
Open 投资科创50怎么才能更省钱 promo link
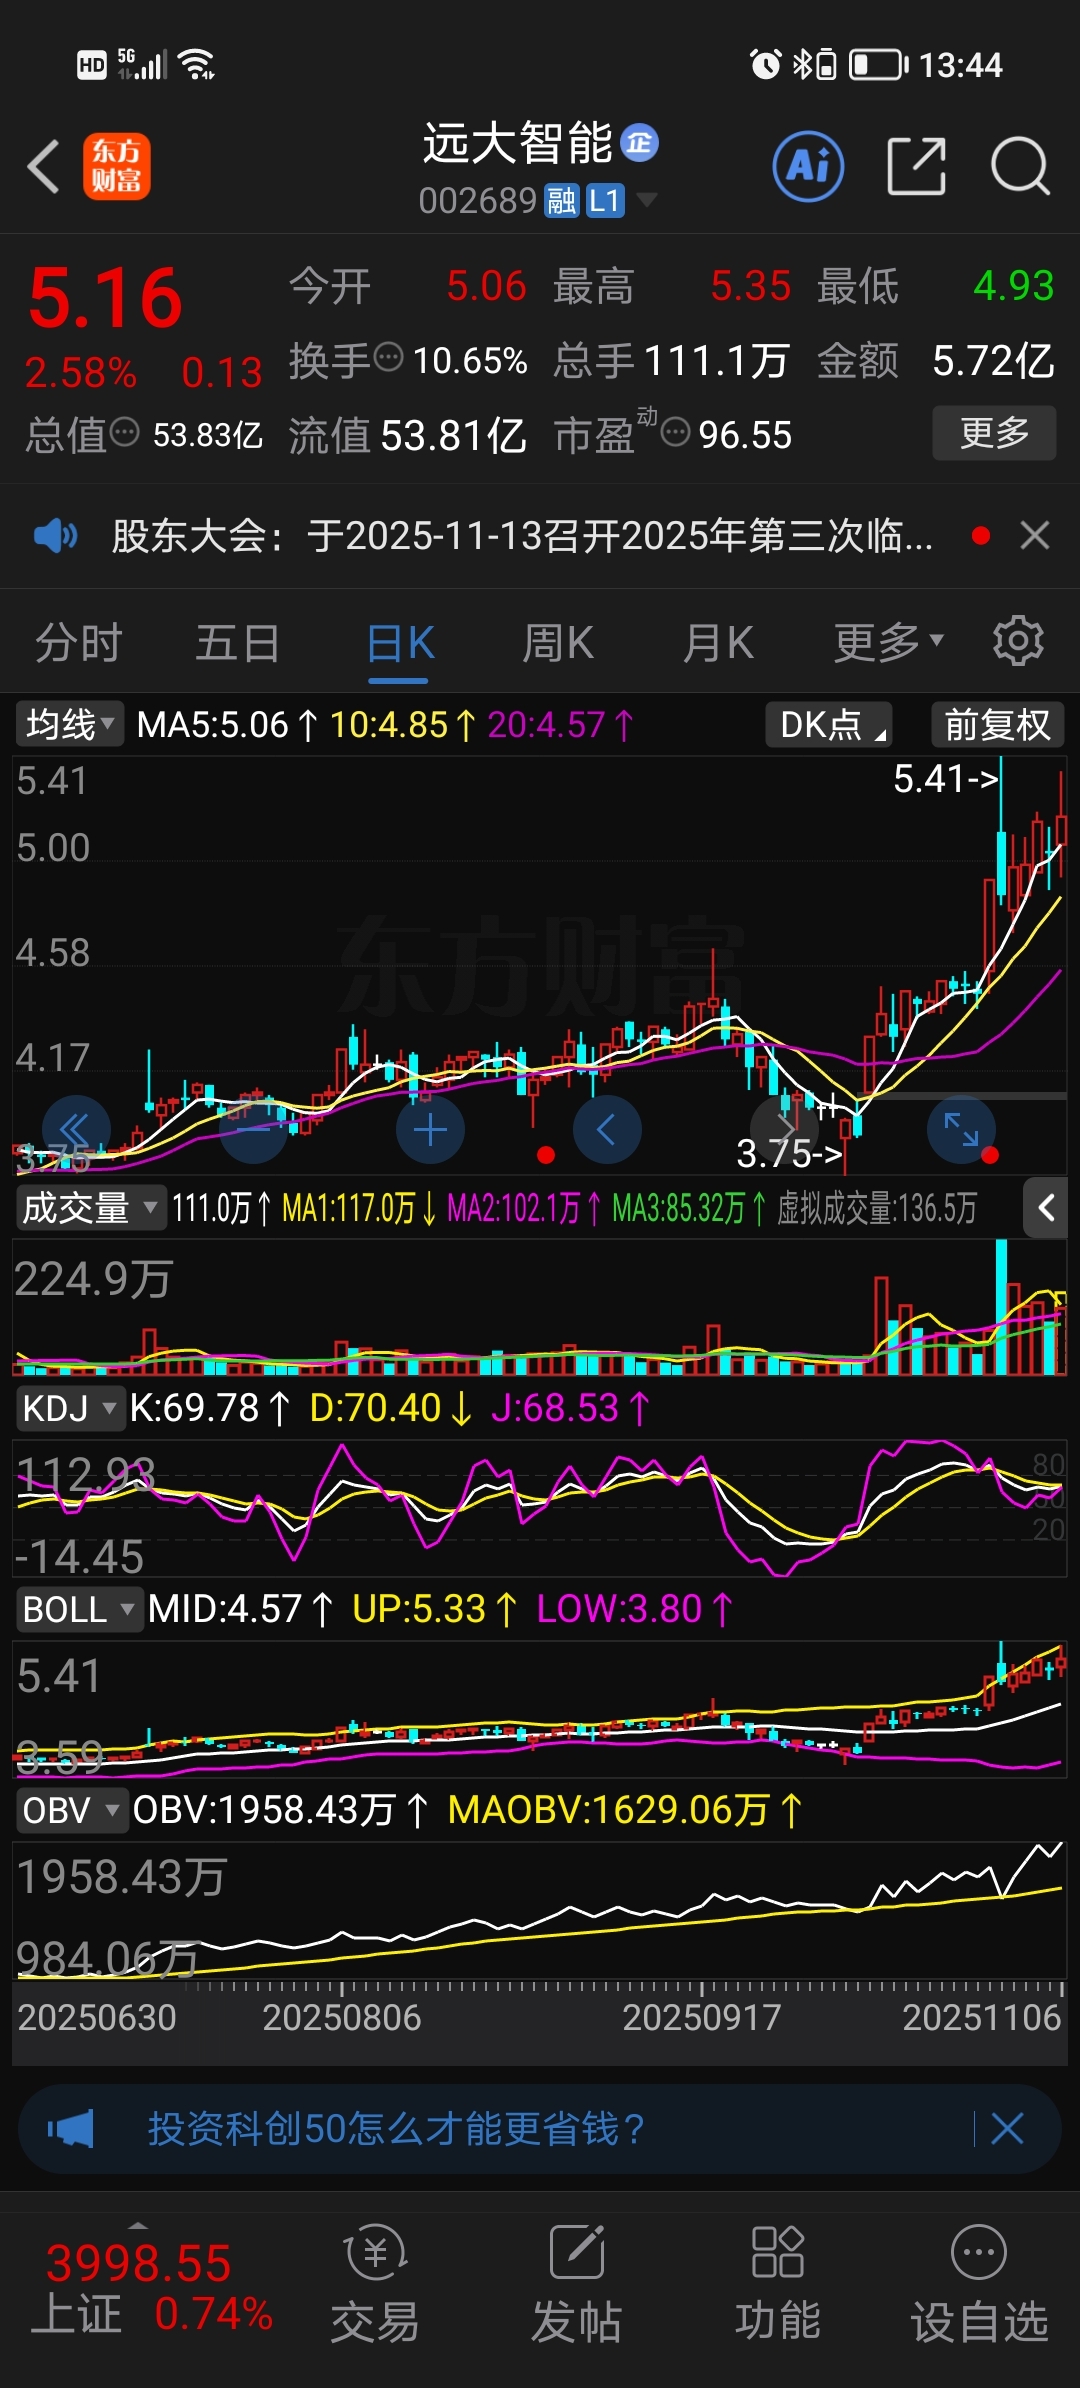[x=396, y=2129]
